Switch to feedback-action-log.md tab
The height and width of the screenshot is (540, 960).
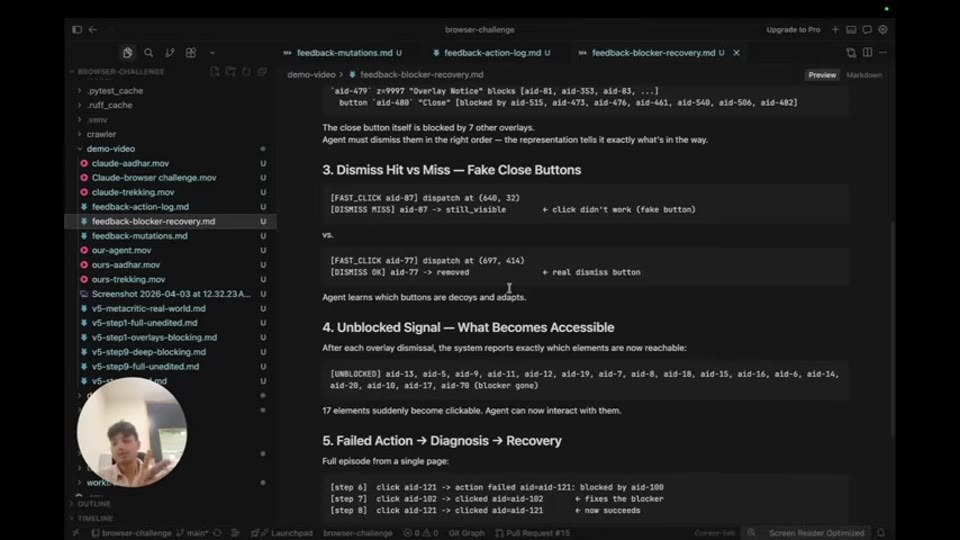pos(492,53)
